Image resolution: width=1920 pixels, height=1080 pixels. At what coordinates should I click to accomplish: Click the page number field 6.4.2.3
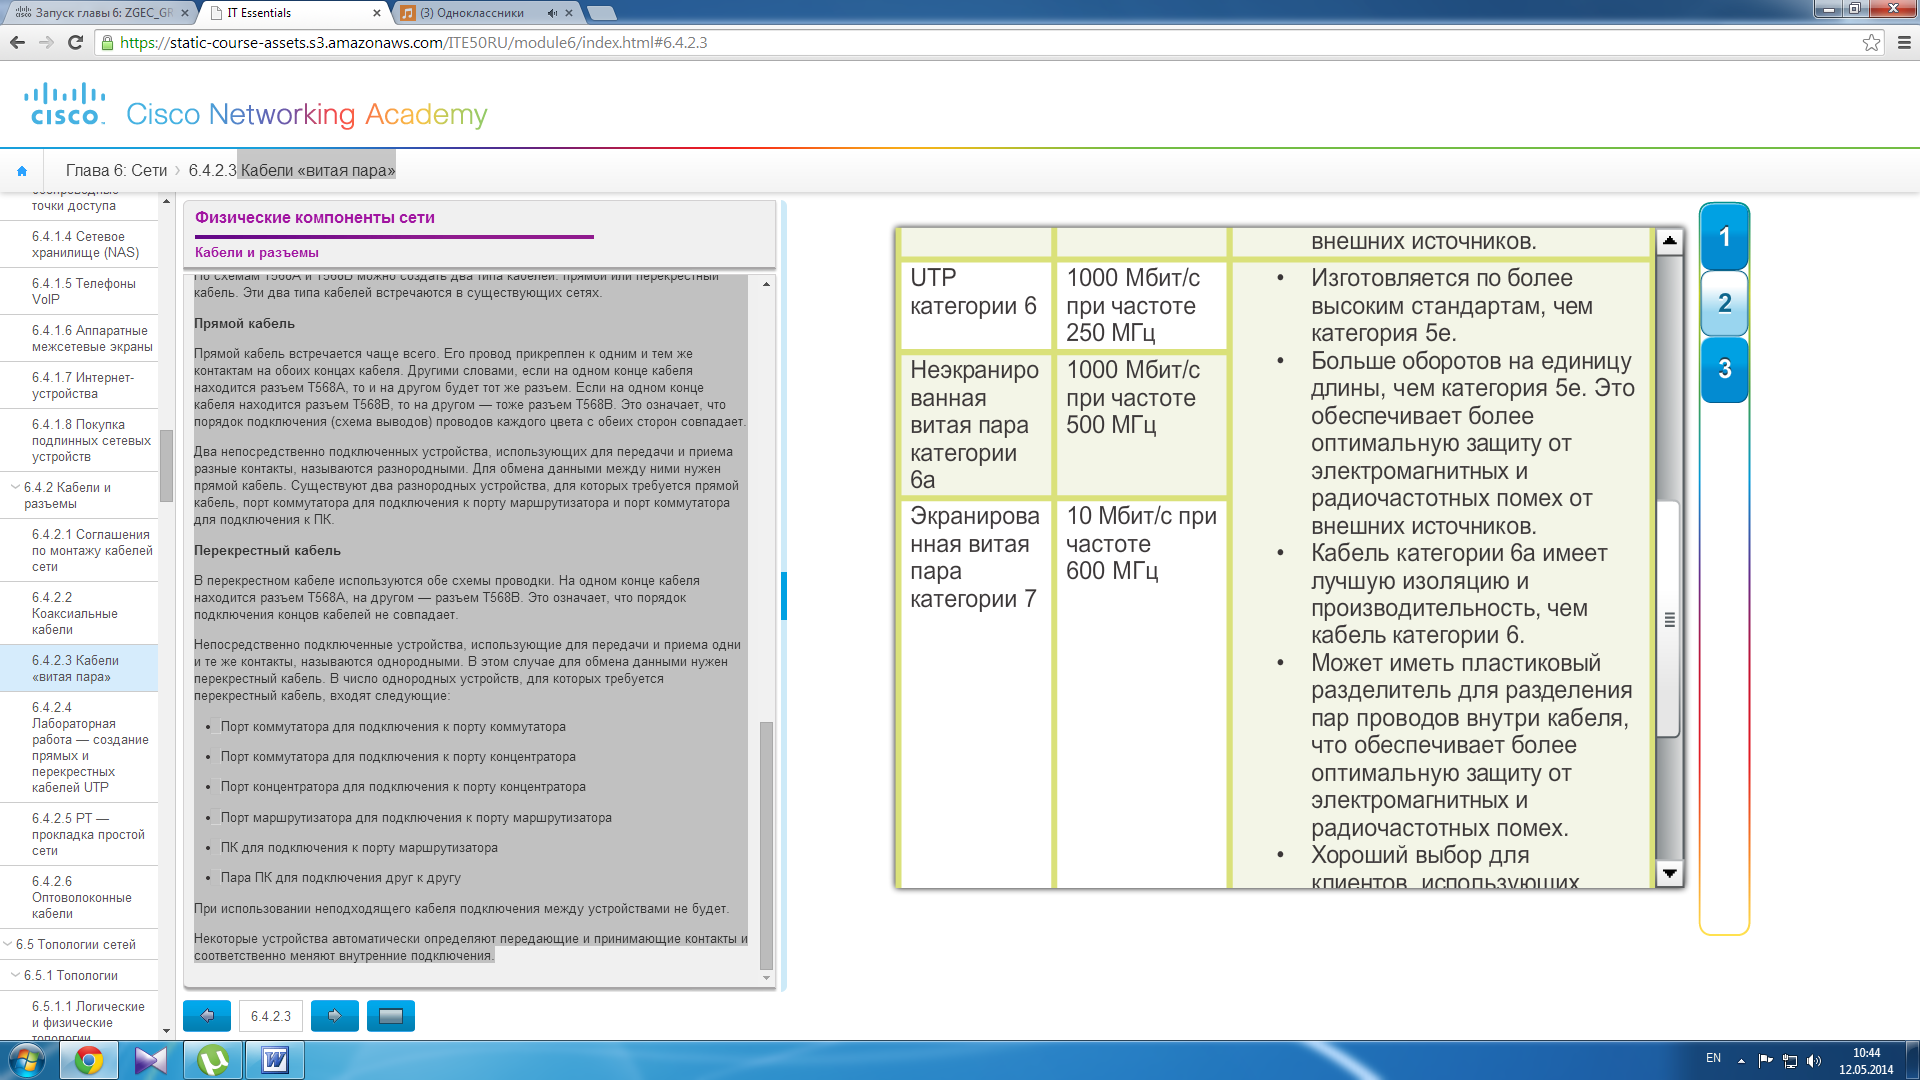(271, 1016)
